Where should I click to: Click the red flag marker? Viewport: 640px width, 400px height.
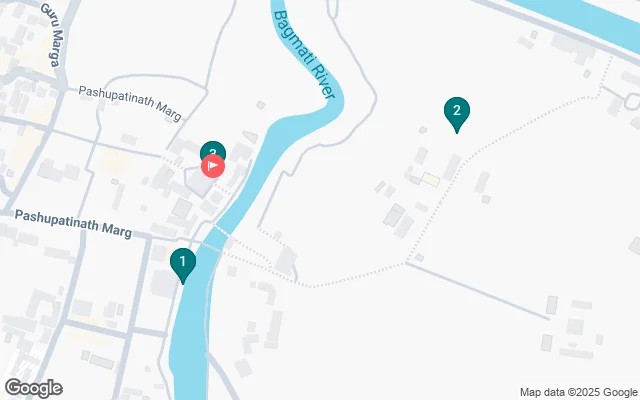pos(213,166)
